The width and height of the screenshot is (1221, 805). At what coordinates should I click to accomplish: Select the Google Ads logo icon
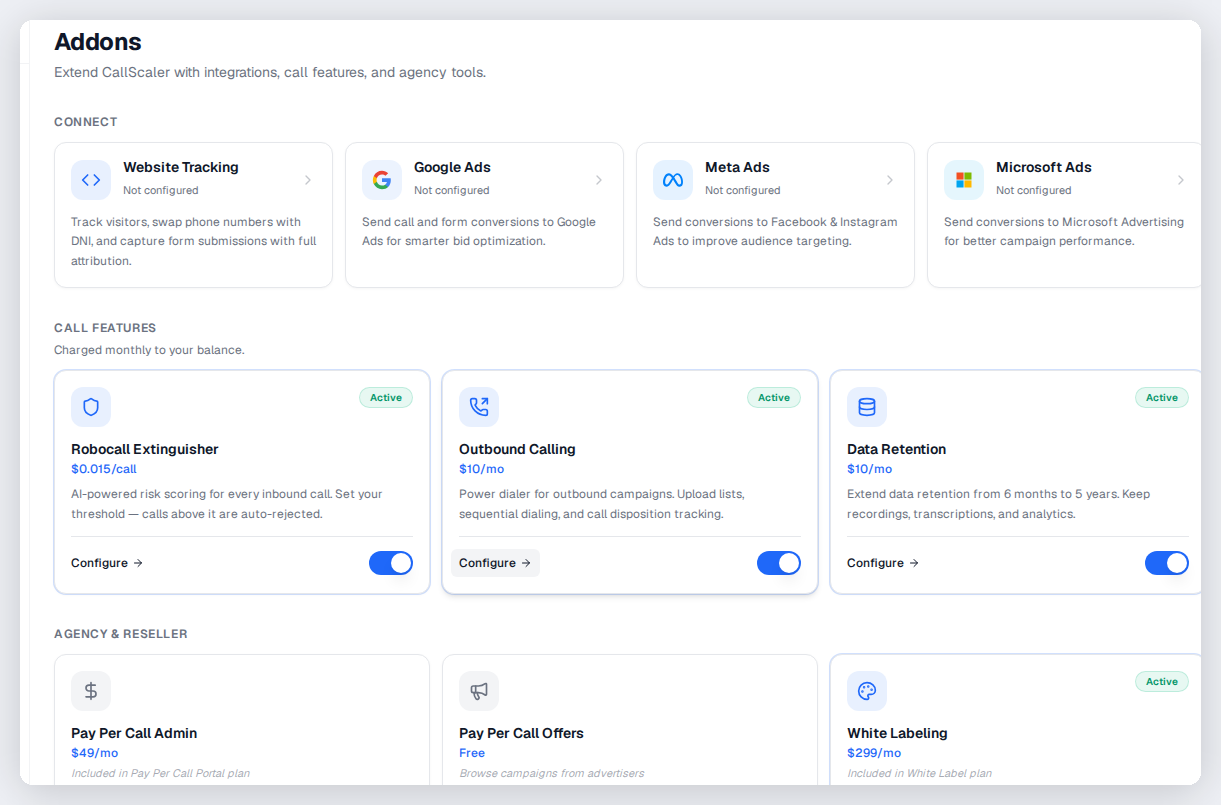[382, 180]
